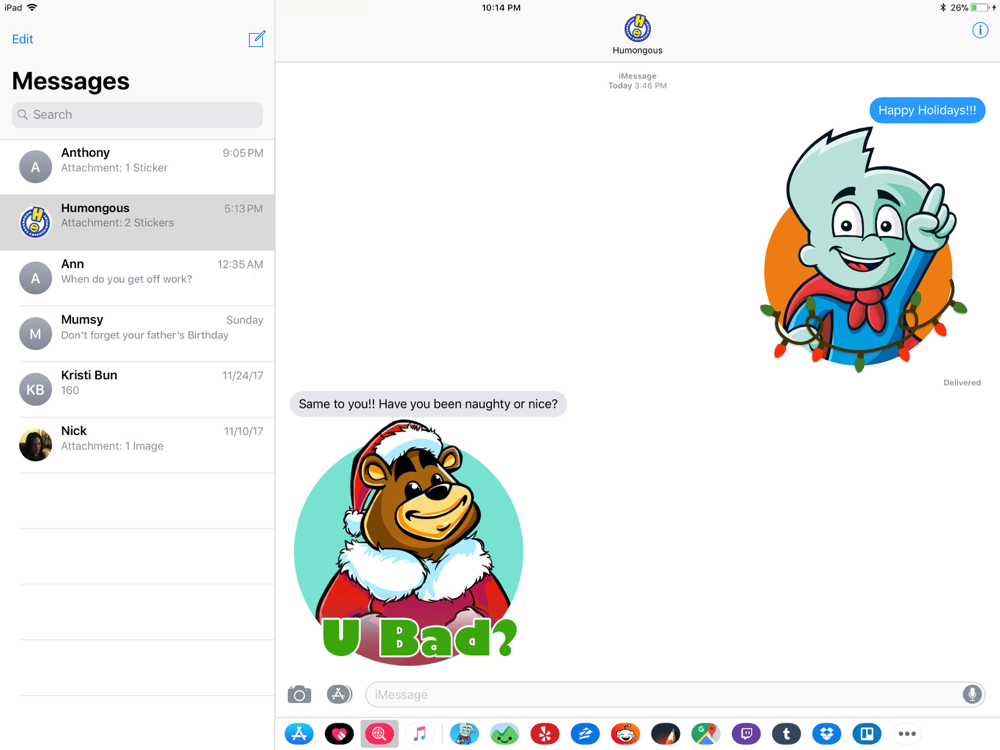Open Ann's message about getting off work
1000x750 pixels.
(137, 278)
